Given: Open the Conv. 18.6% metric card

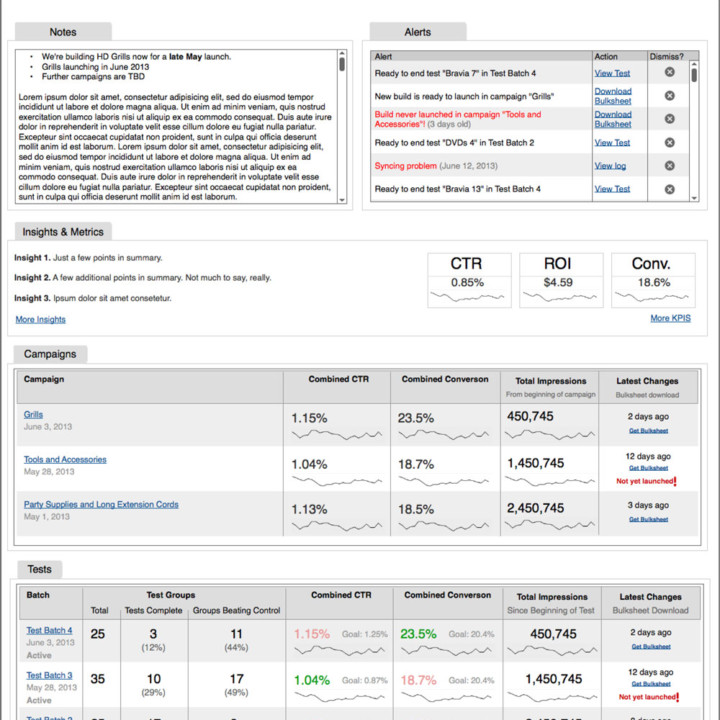Looking at the screenshot, I should point(650,278).
